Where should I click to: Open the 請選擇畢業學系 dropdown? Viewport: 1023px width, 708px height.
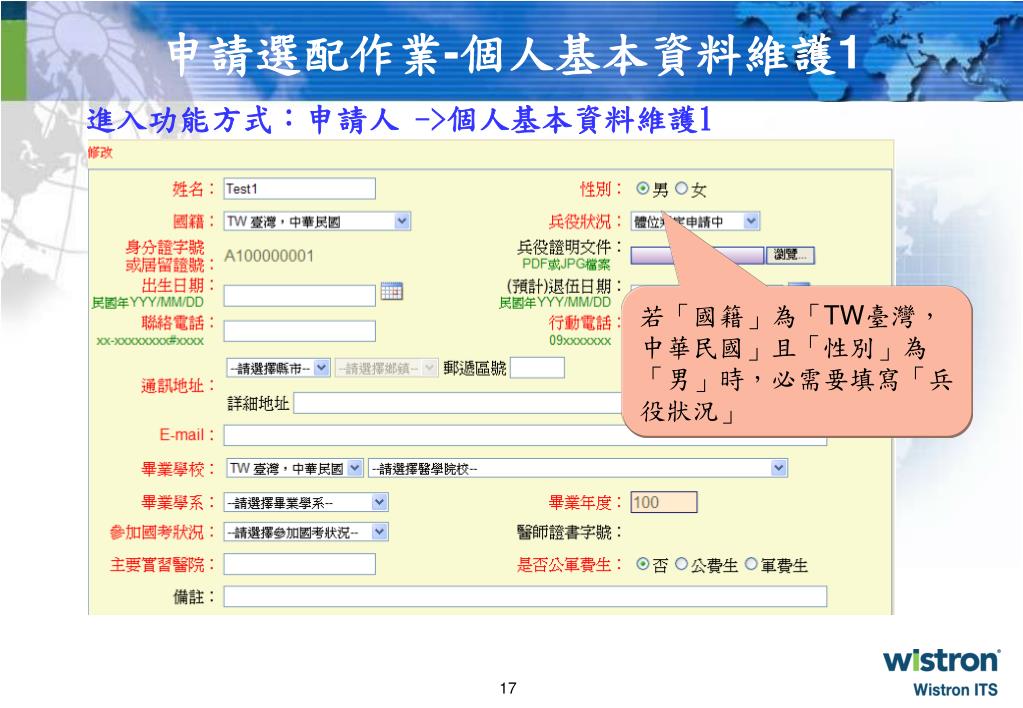(306, 502)
